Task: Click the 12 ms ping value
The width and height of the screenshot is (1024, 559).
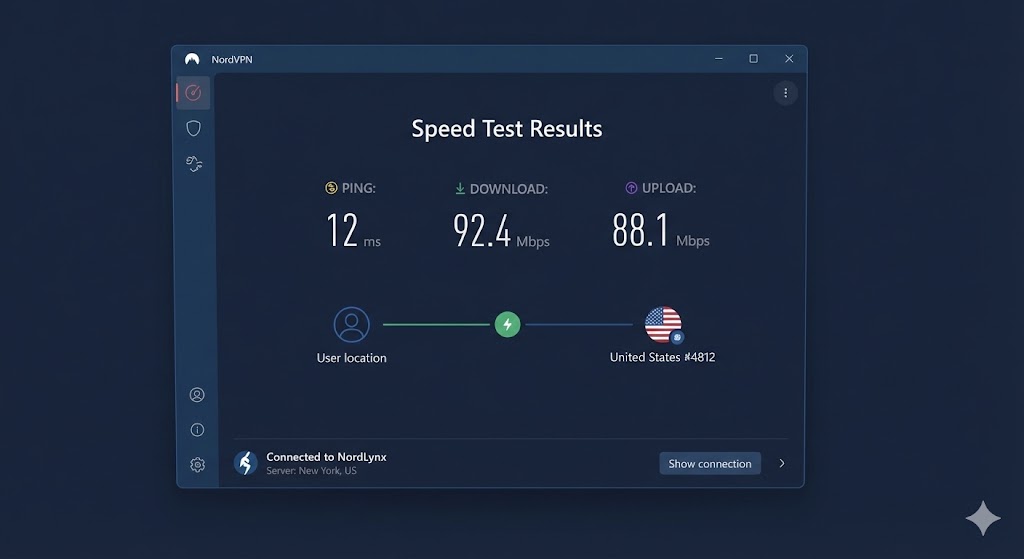Action: point(353,231)
